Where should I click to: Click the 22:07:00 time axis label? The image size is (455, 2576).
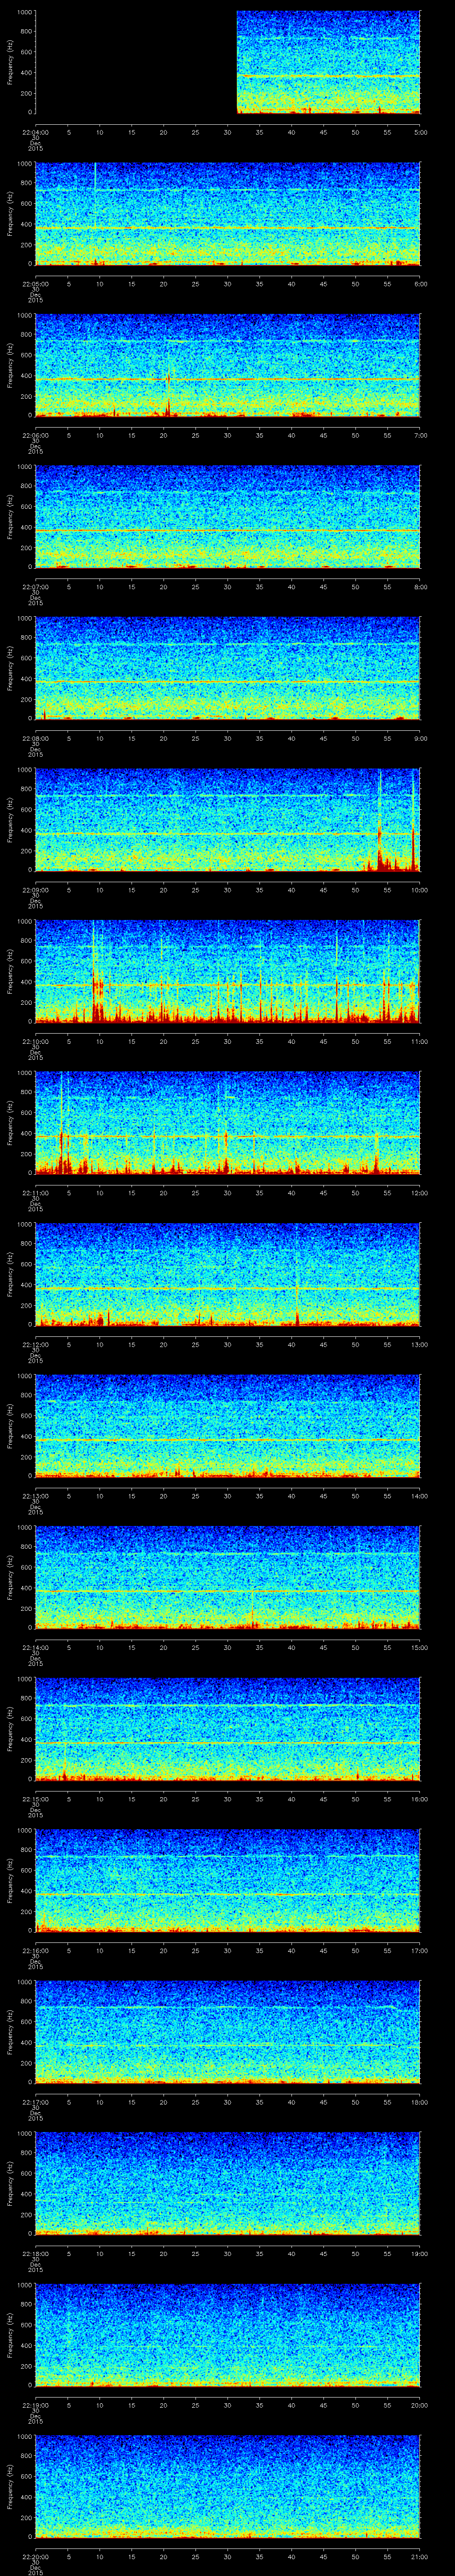35,586
